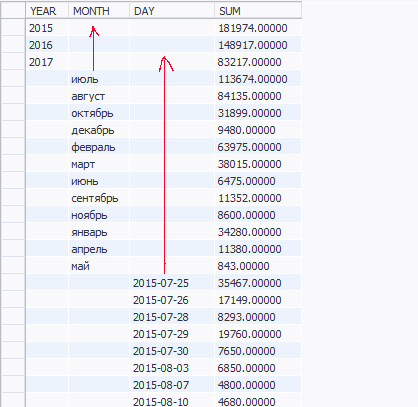Click the YEAR column header
The width and height of the screenshot is (418, 407).
pos(47,11)
